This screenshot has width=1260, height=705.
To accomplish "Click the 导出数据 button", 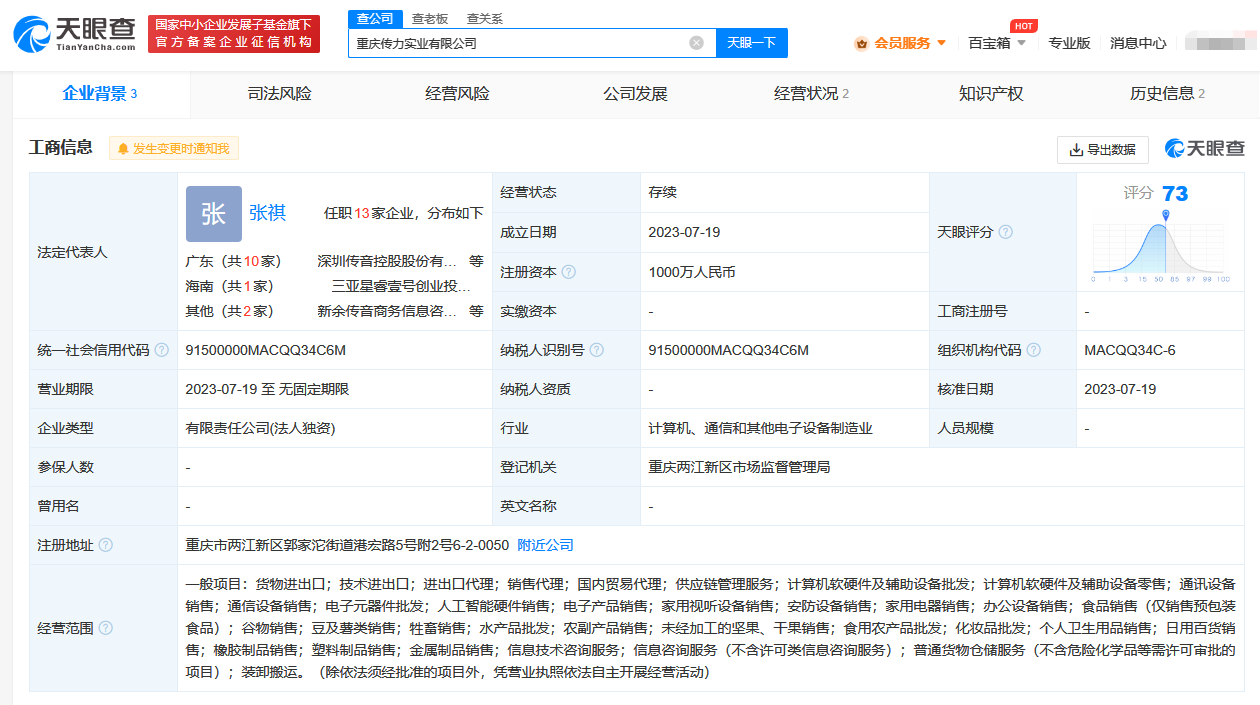I will pos(1103,150).
